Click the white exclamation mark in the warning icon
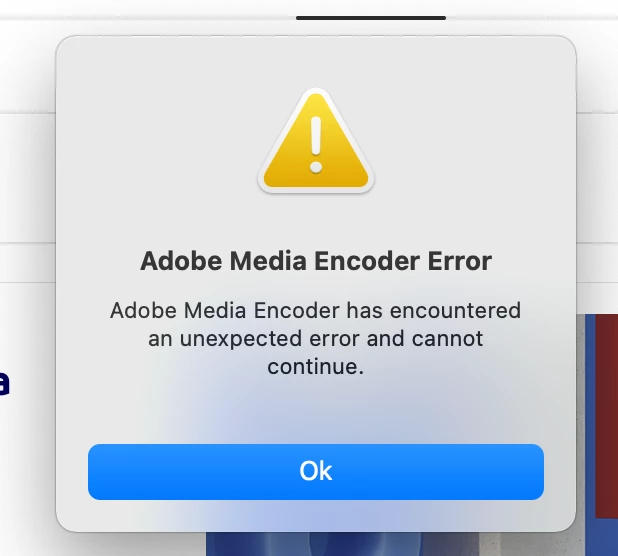 point(316,145)
